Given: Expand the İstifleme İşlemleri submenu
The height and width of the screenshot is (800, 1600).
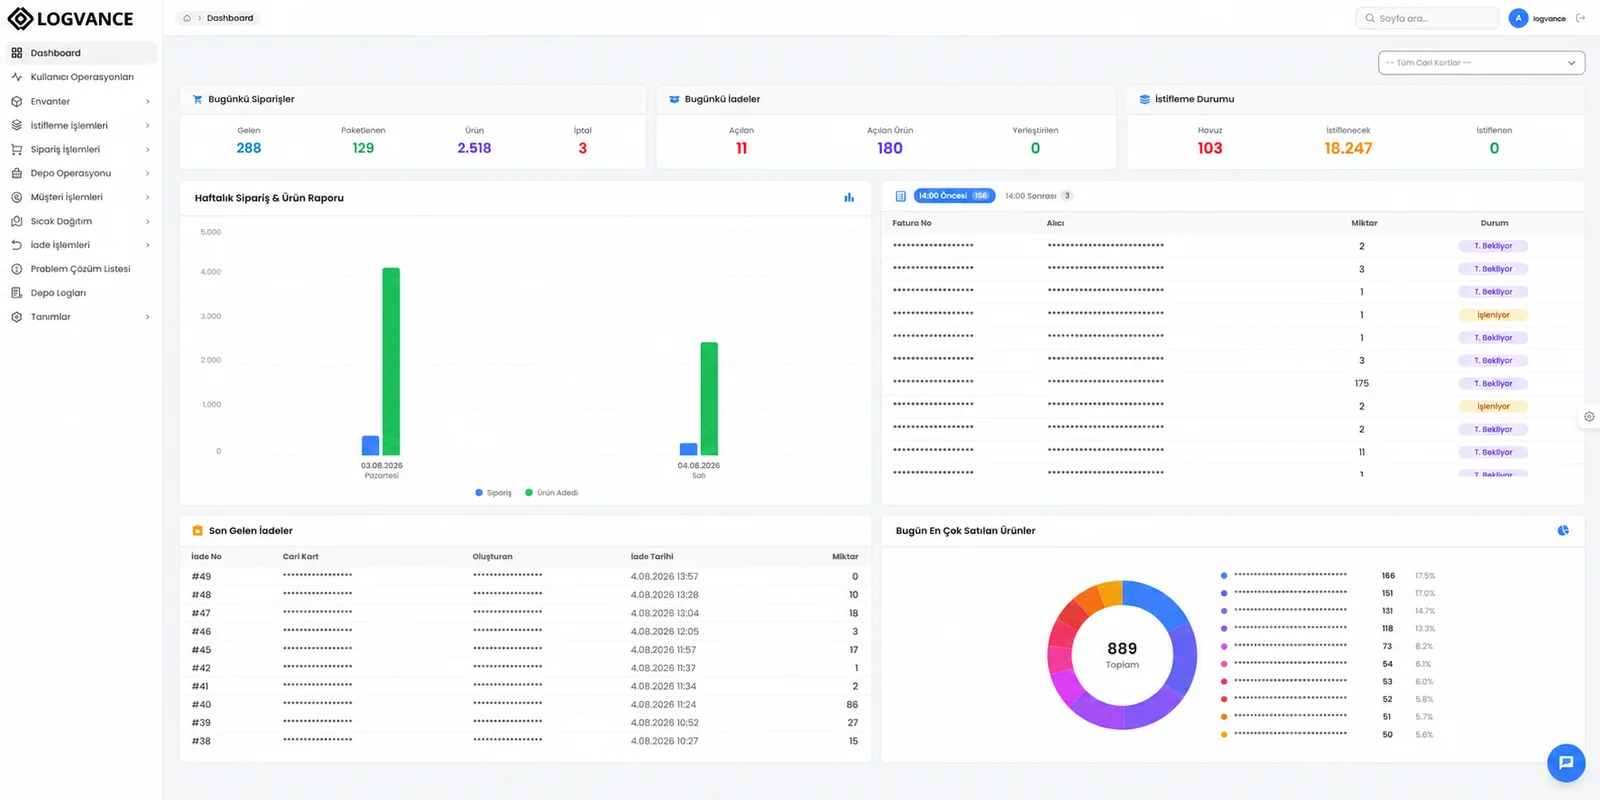Looking at the screenshot, I should [x=148, y=125].
